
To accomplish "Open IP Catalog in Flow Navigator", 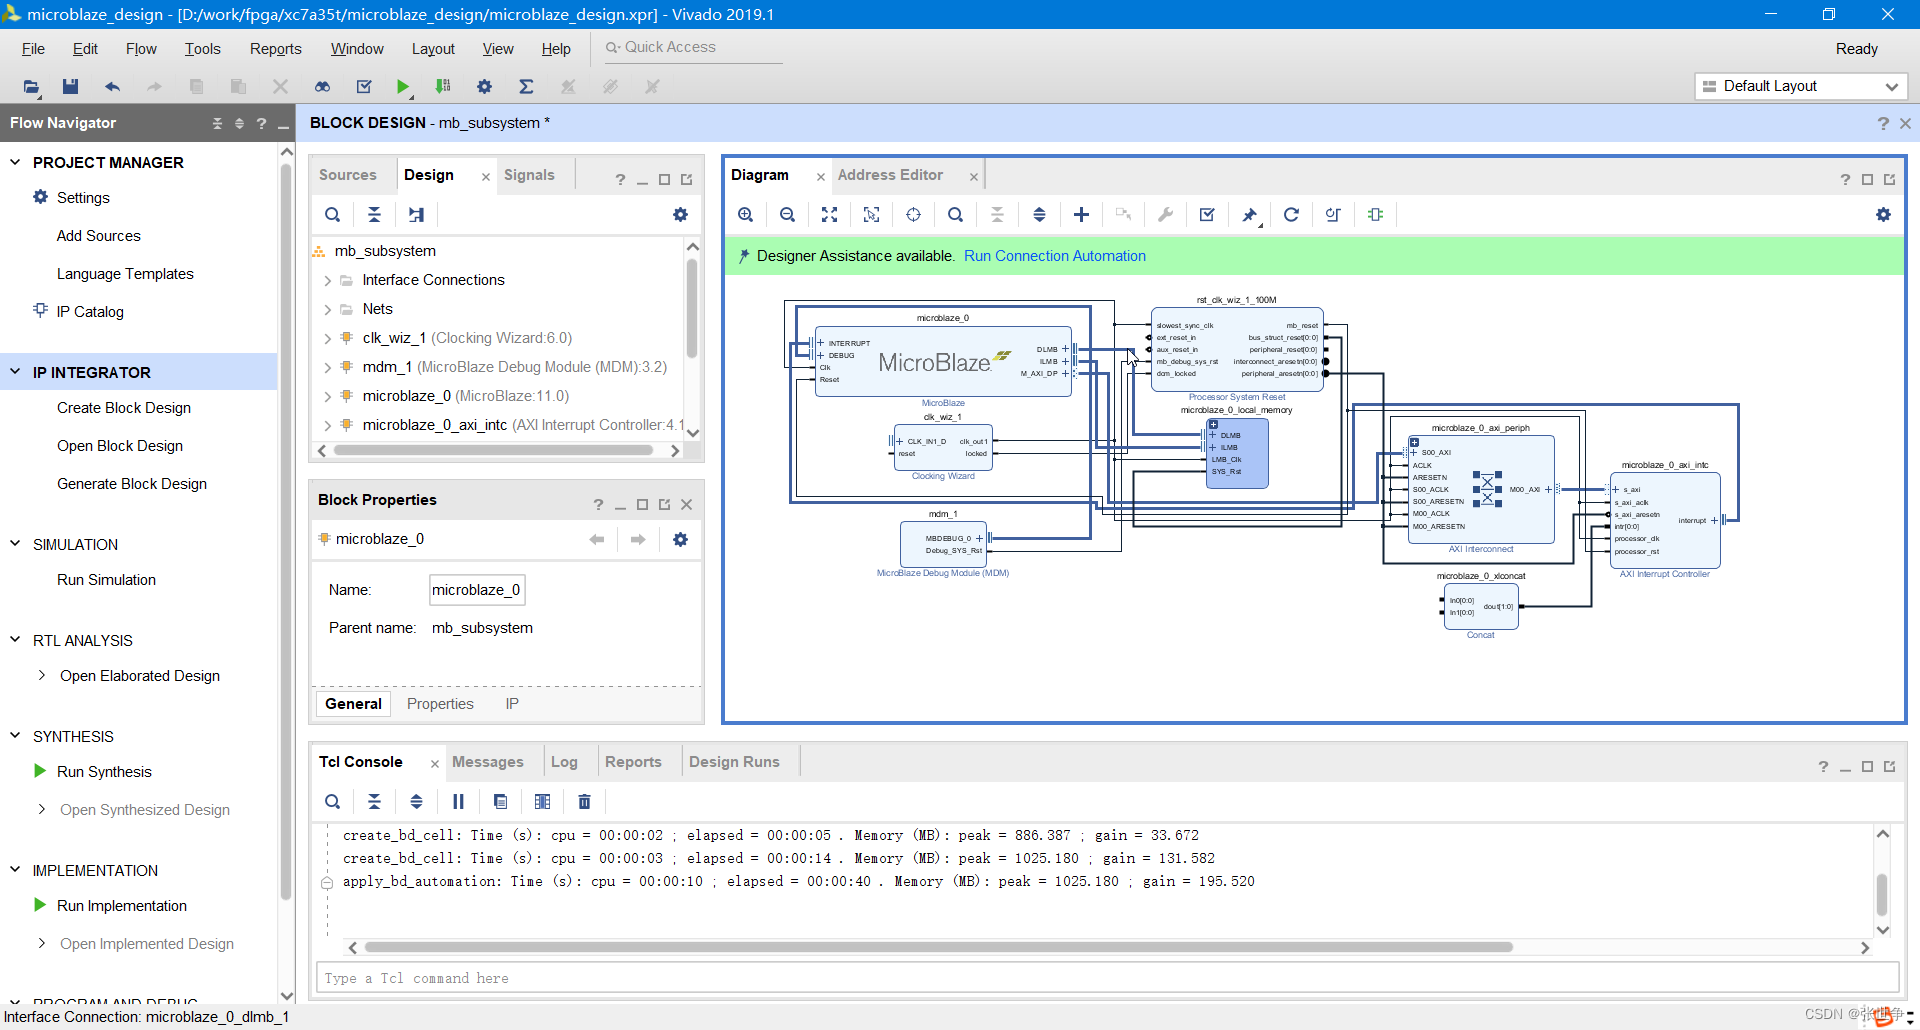I will [90, 311].
